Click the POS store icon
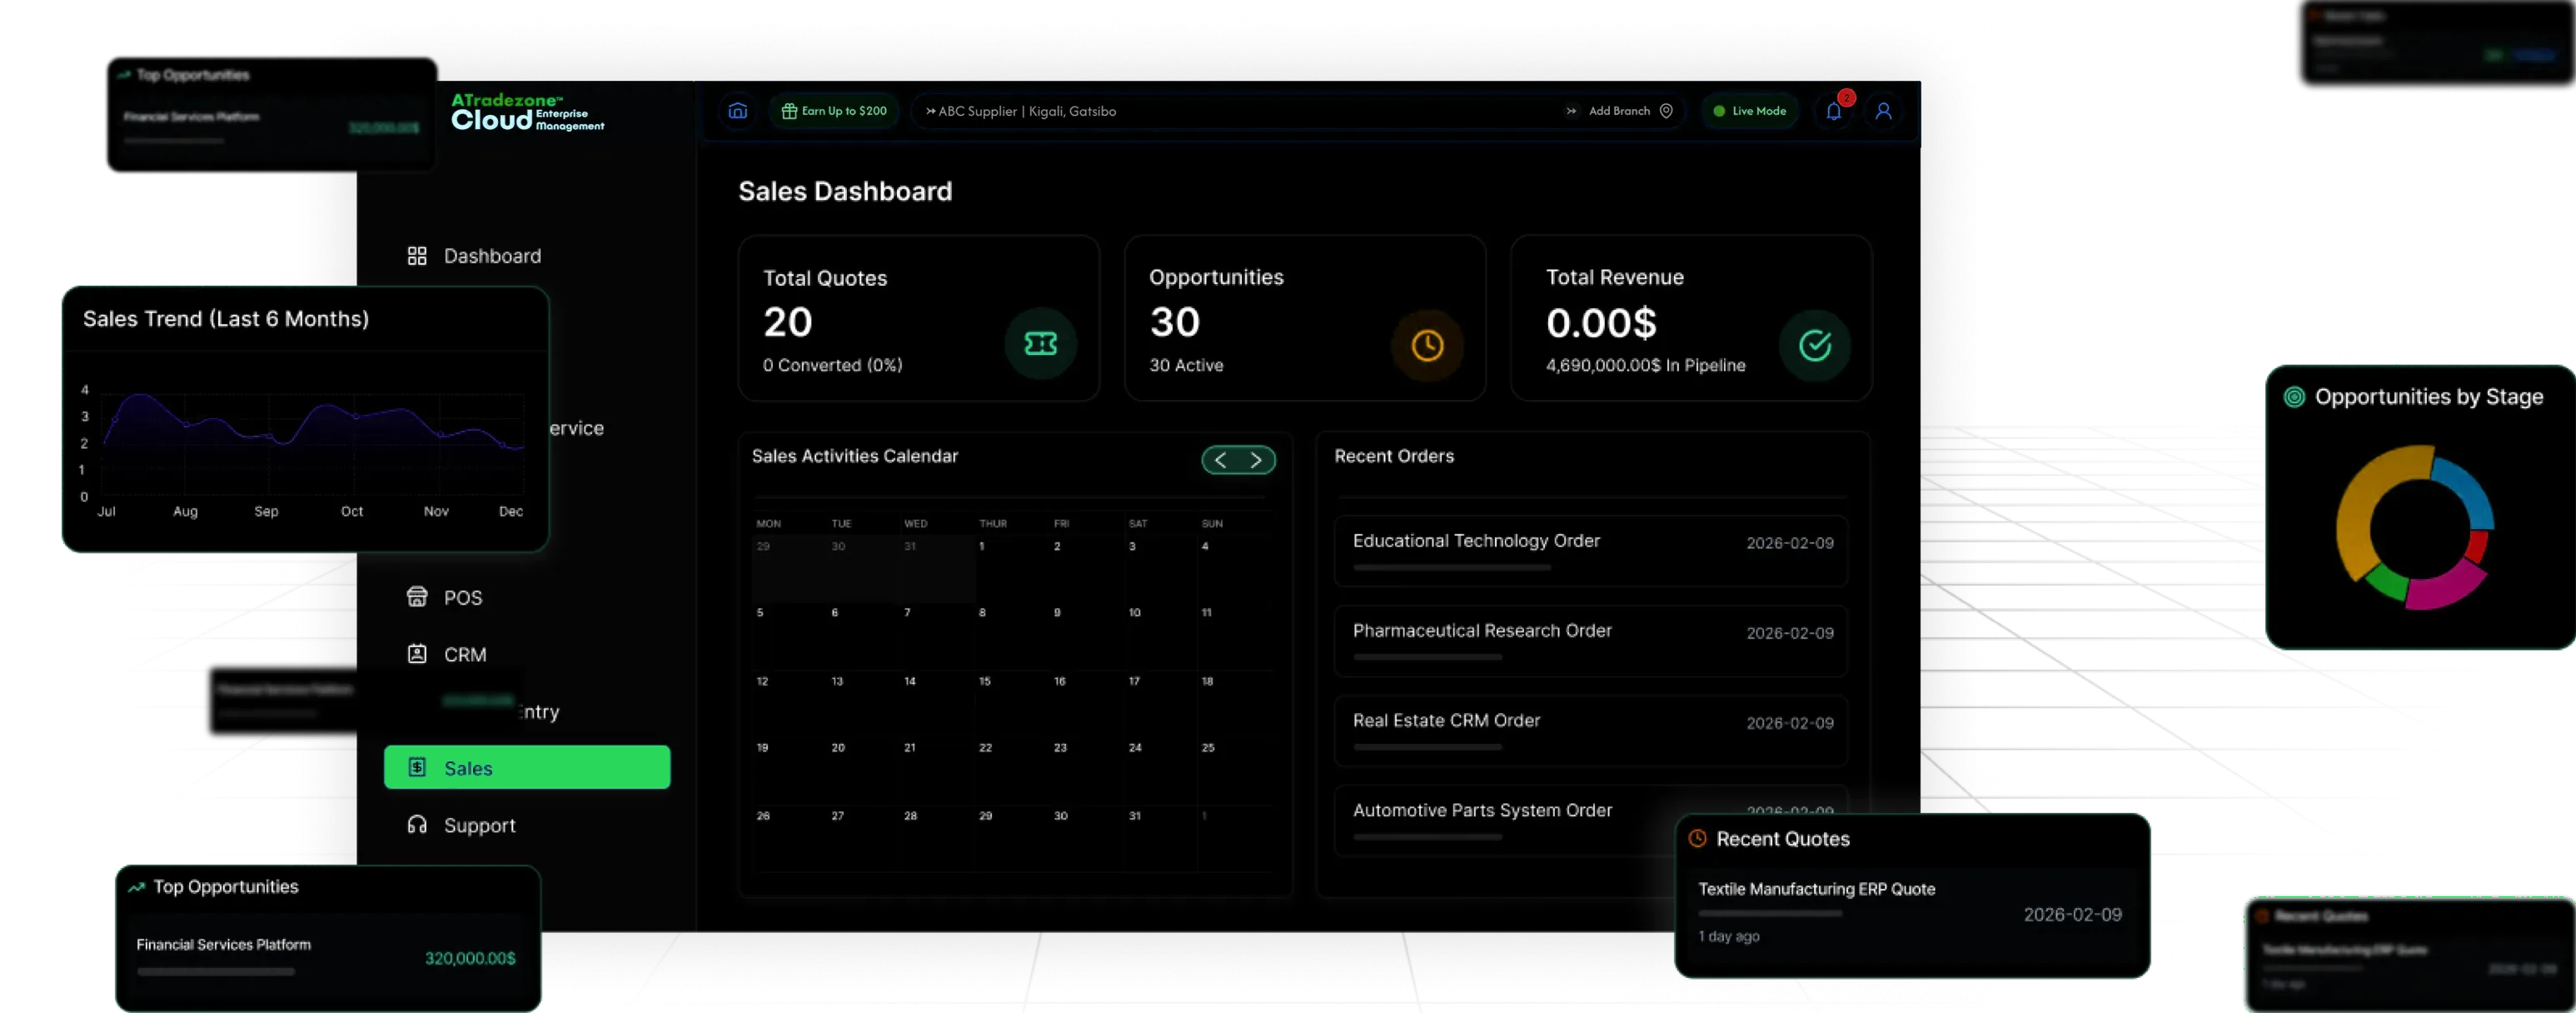This screenshot has height=1013, width=2576. point(417,597)
